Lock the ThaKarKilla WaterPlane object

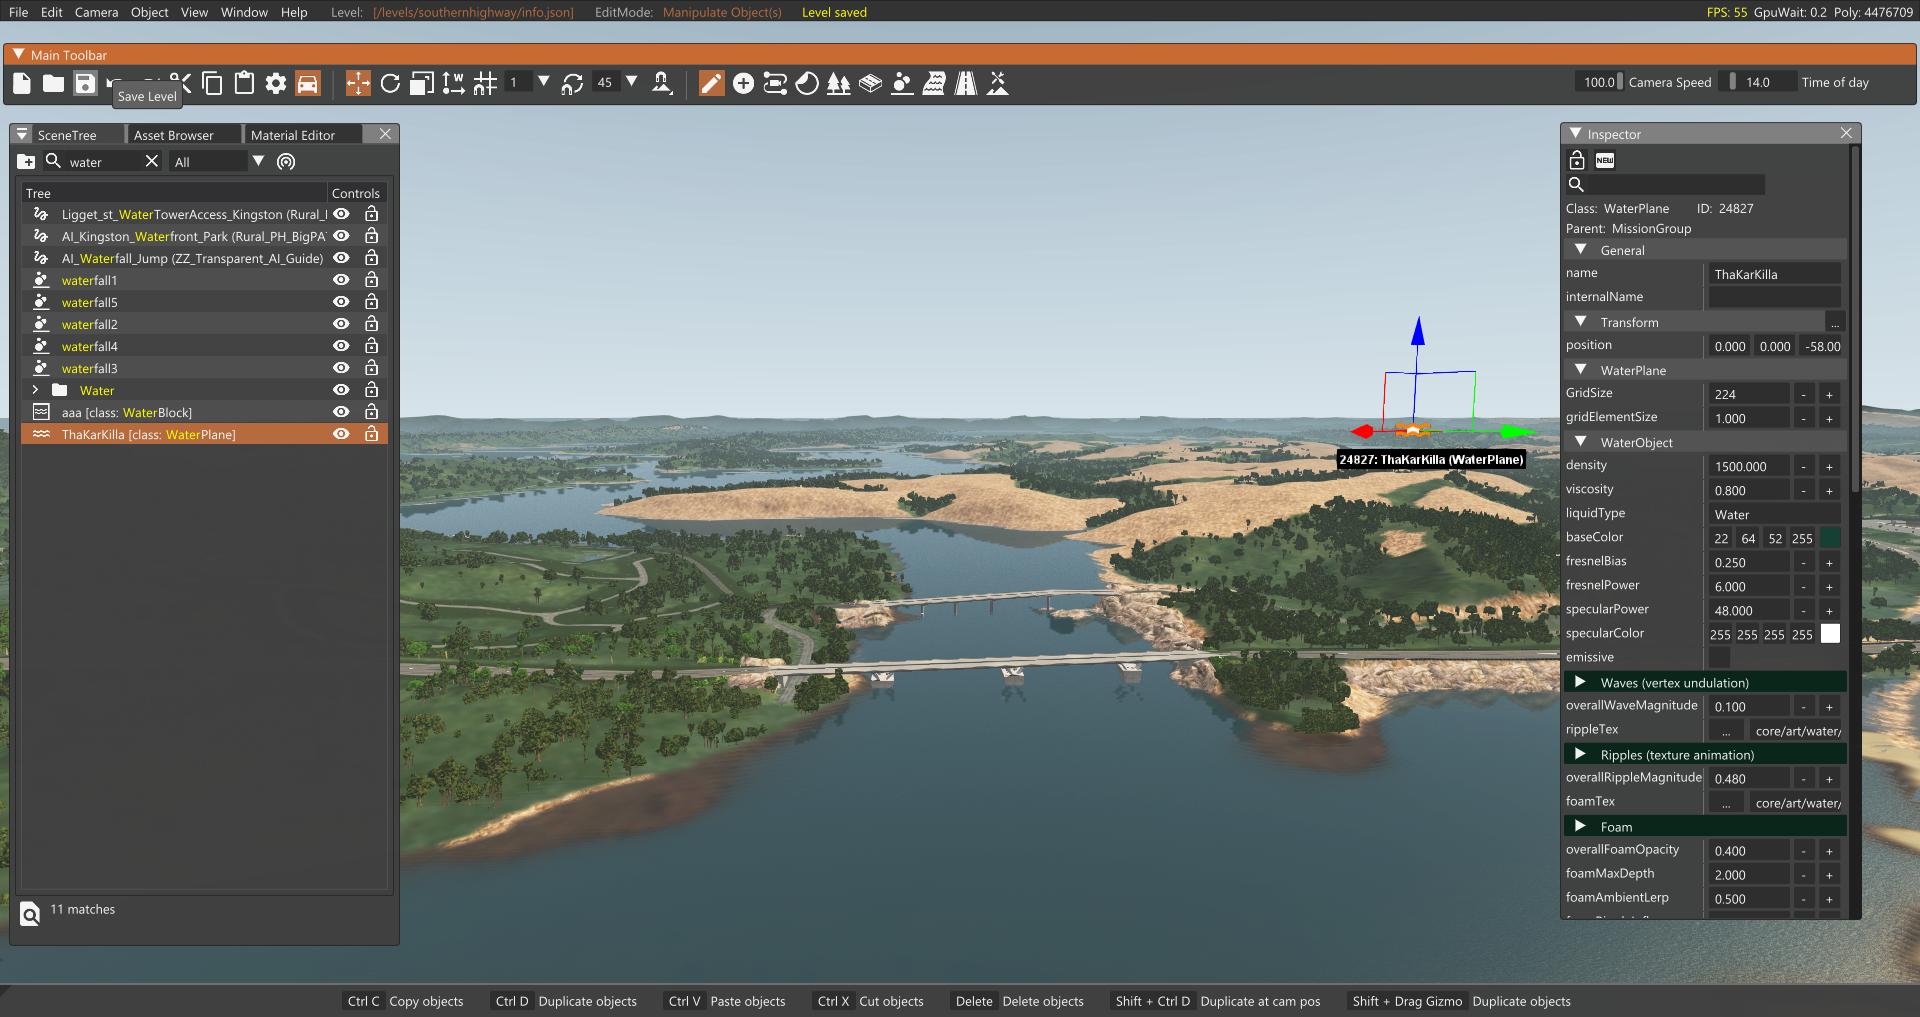coord(371,434)
